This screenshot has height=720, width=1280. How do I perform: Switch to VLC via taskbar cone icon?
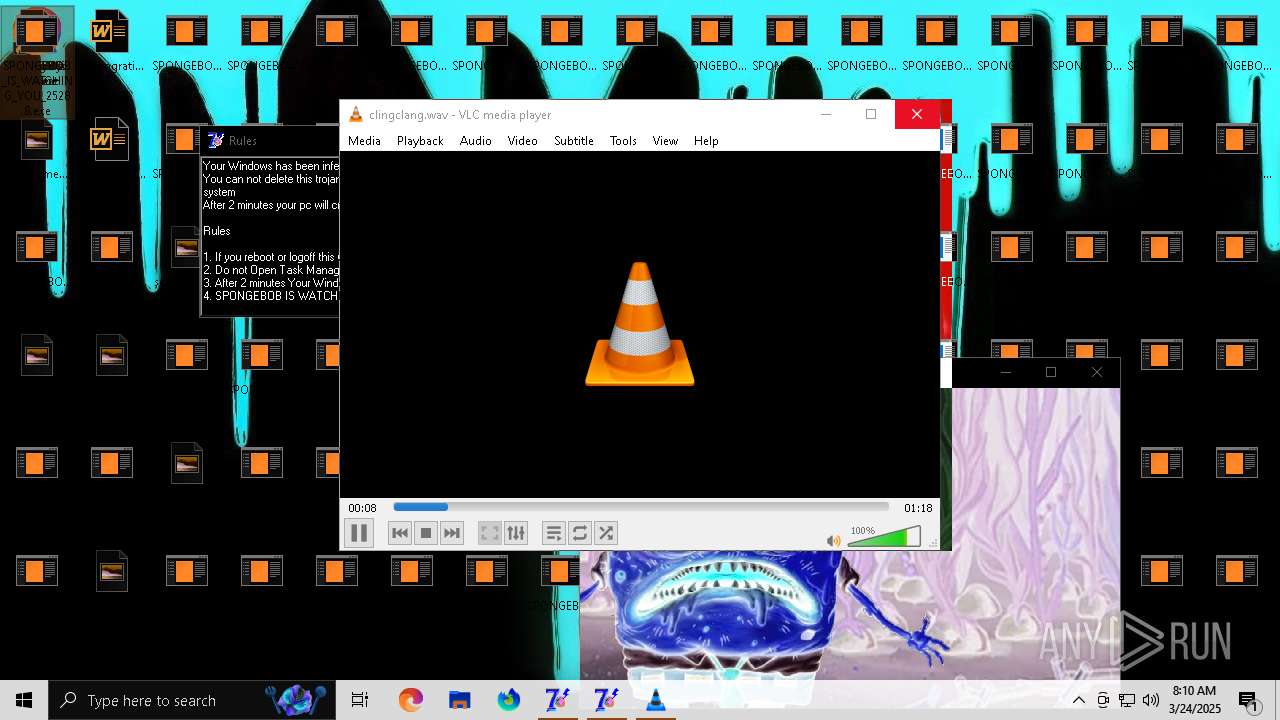pyautogui.click(x=655, y=700)
